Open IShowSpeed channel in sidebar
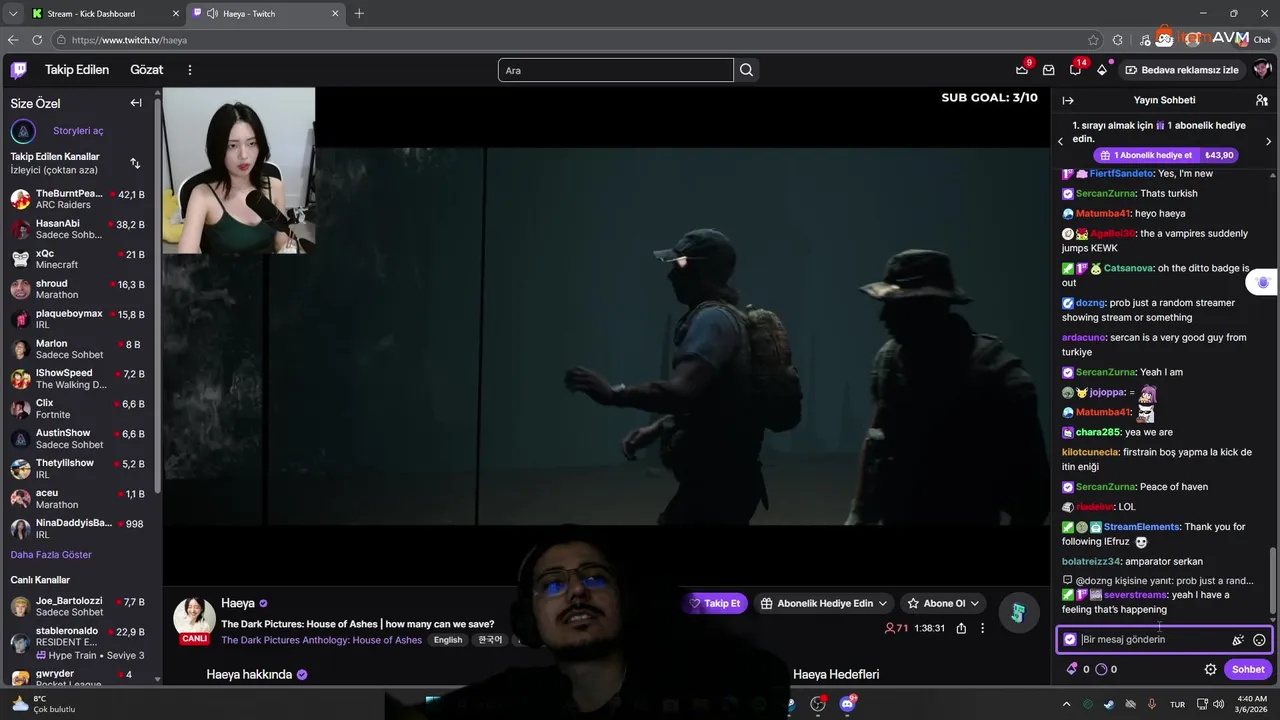Image resolution: width=1280 pixels, height=720 pixels. click(78, 379)
